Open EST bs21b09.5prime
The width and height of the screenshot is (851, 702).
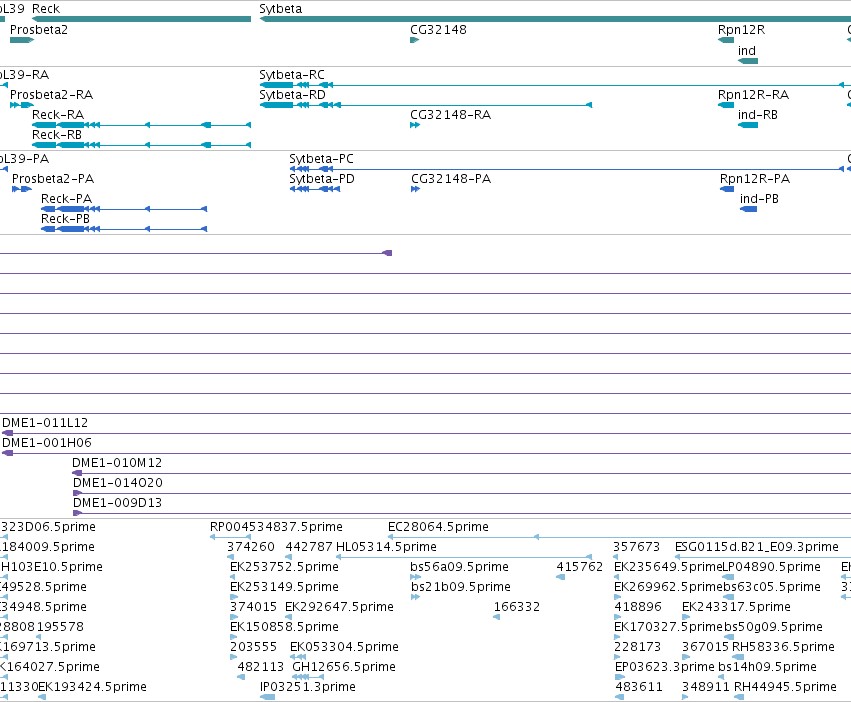416,597
